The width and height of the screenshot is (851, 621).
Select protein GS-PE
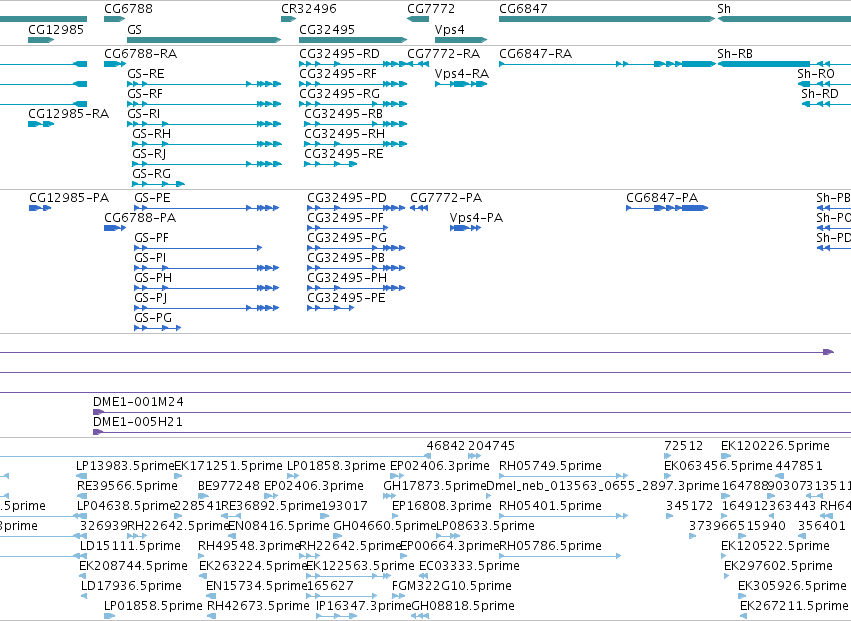click(x=152, y=198)
